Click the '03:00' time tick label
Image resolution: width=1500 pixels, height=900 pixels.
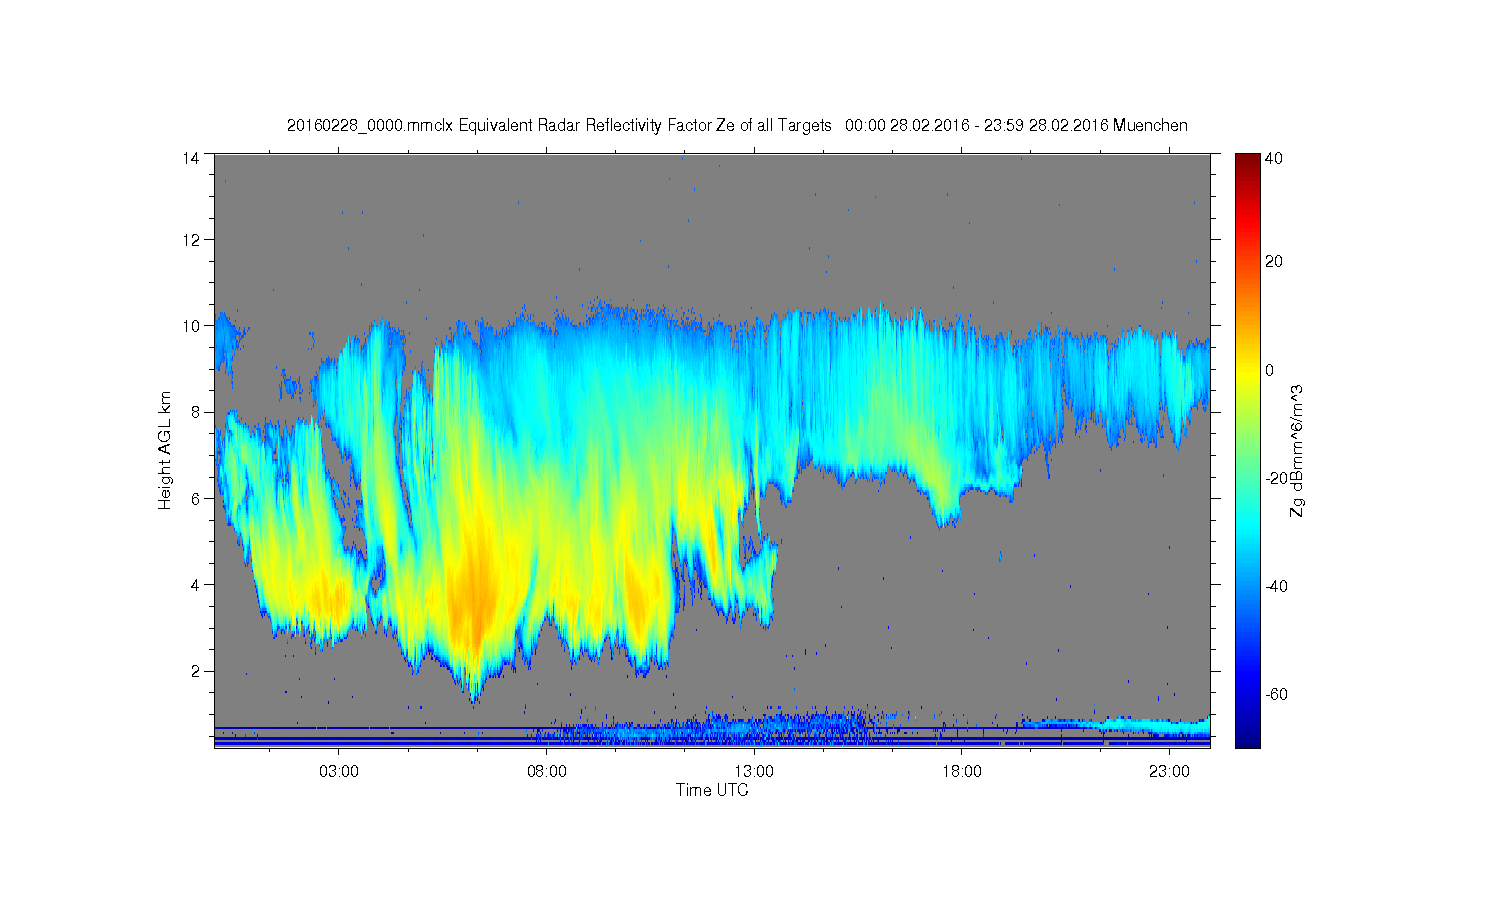[x=339, y=772]
